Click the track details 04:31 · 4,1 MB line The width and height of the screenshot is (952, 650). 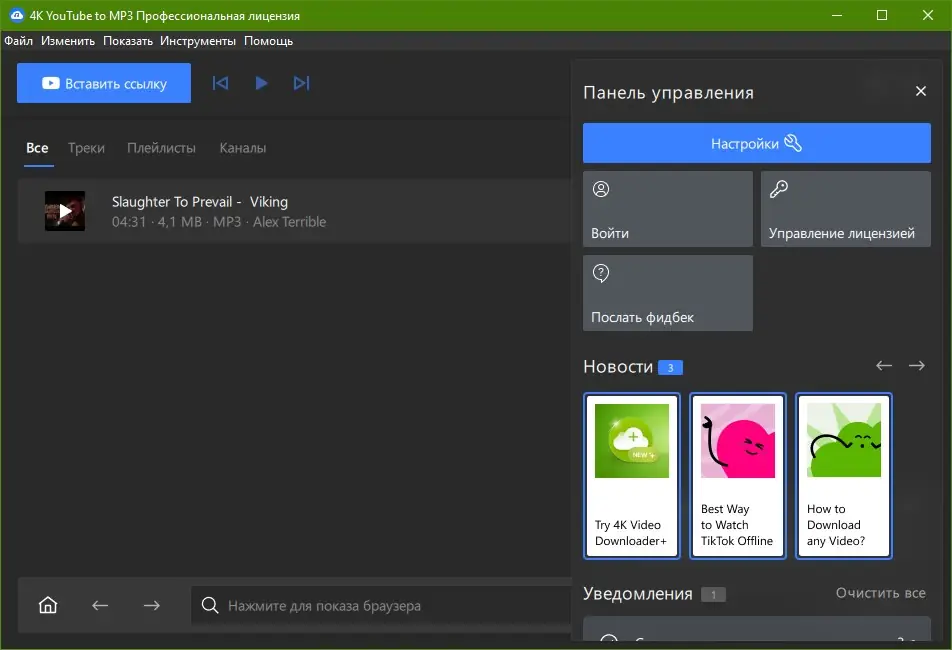click(219, 222)
